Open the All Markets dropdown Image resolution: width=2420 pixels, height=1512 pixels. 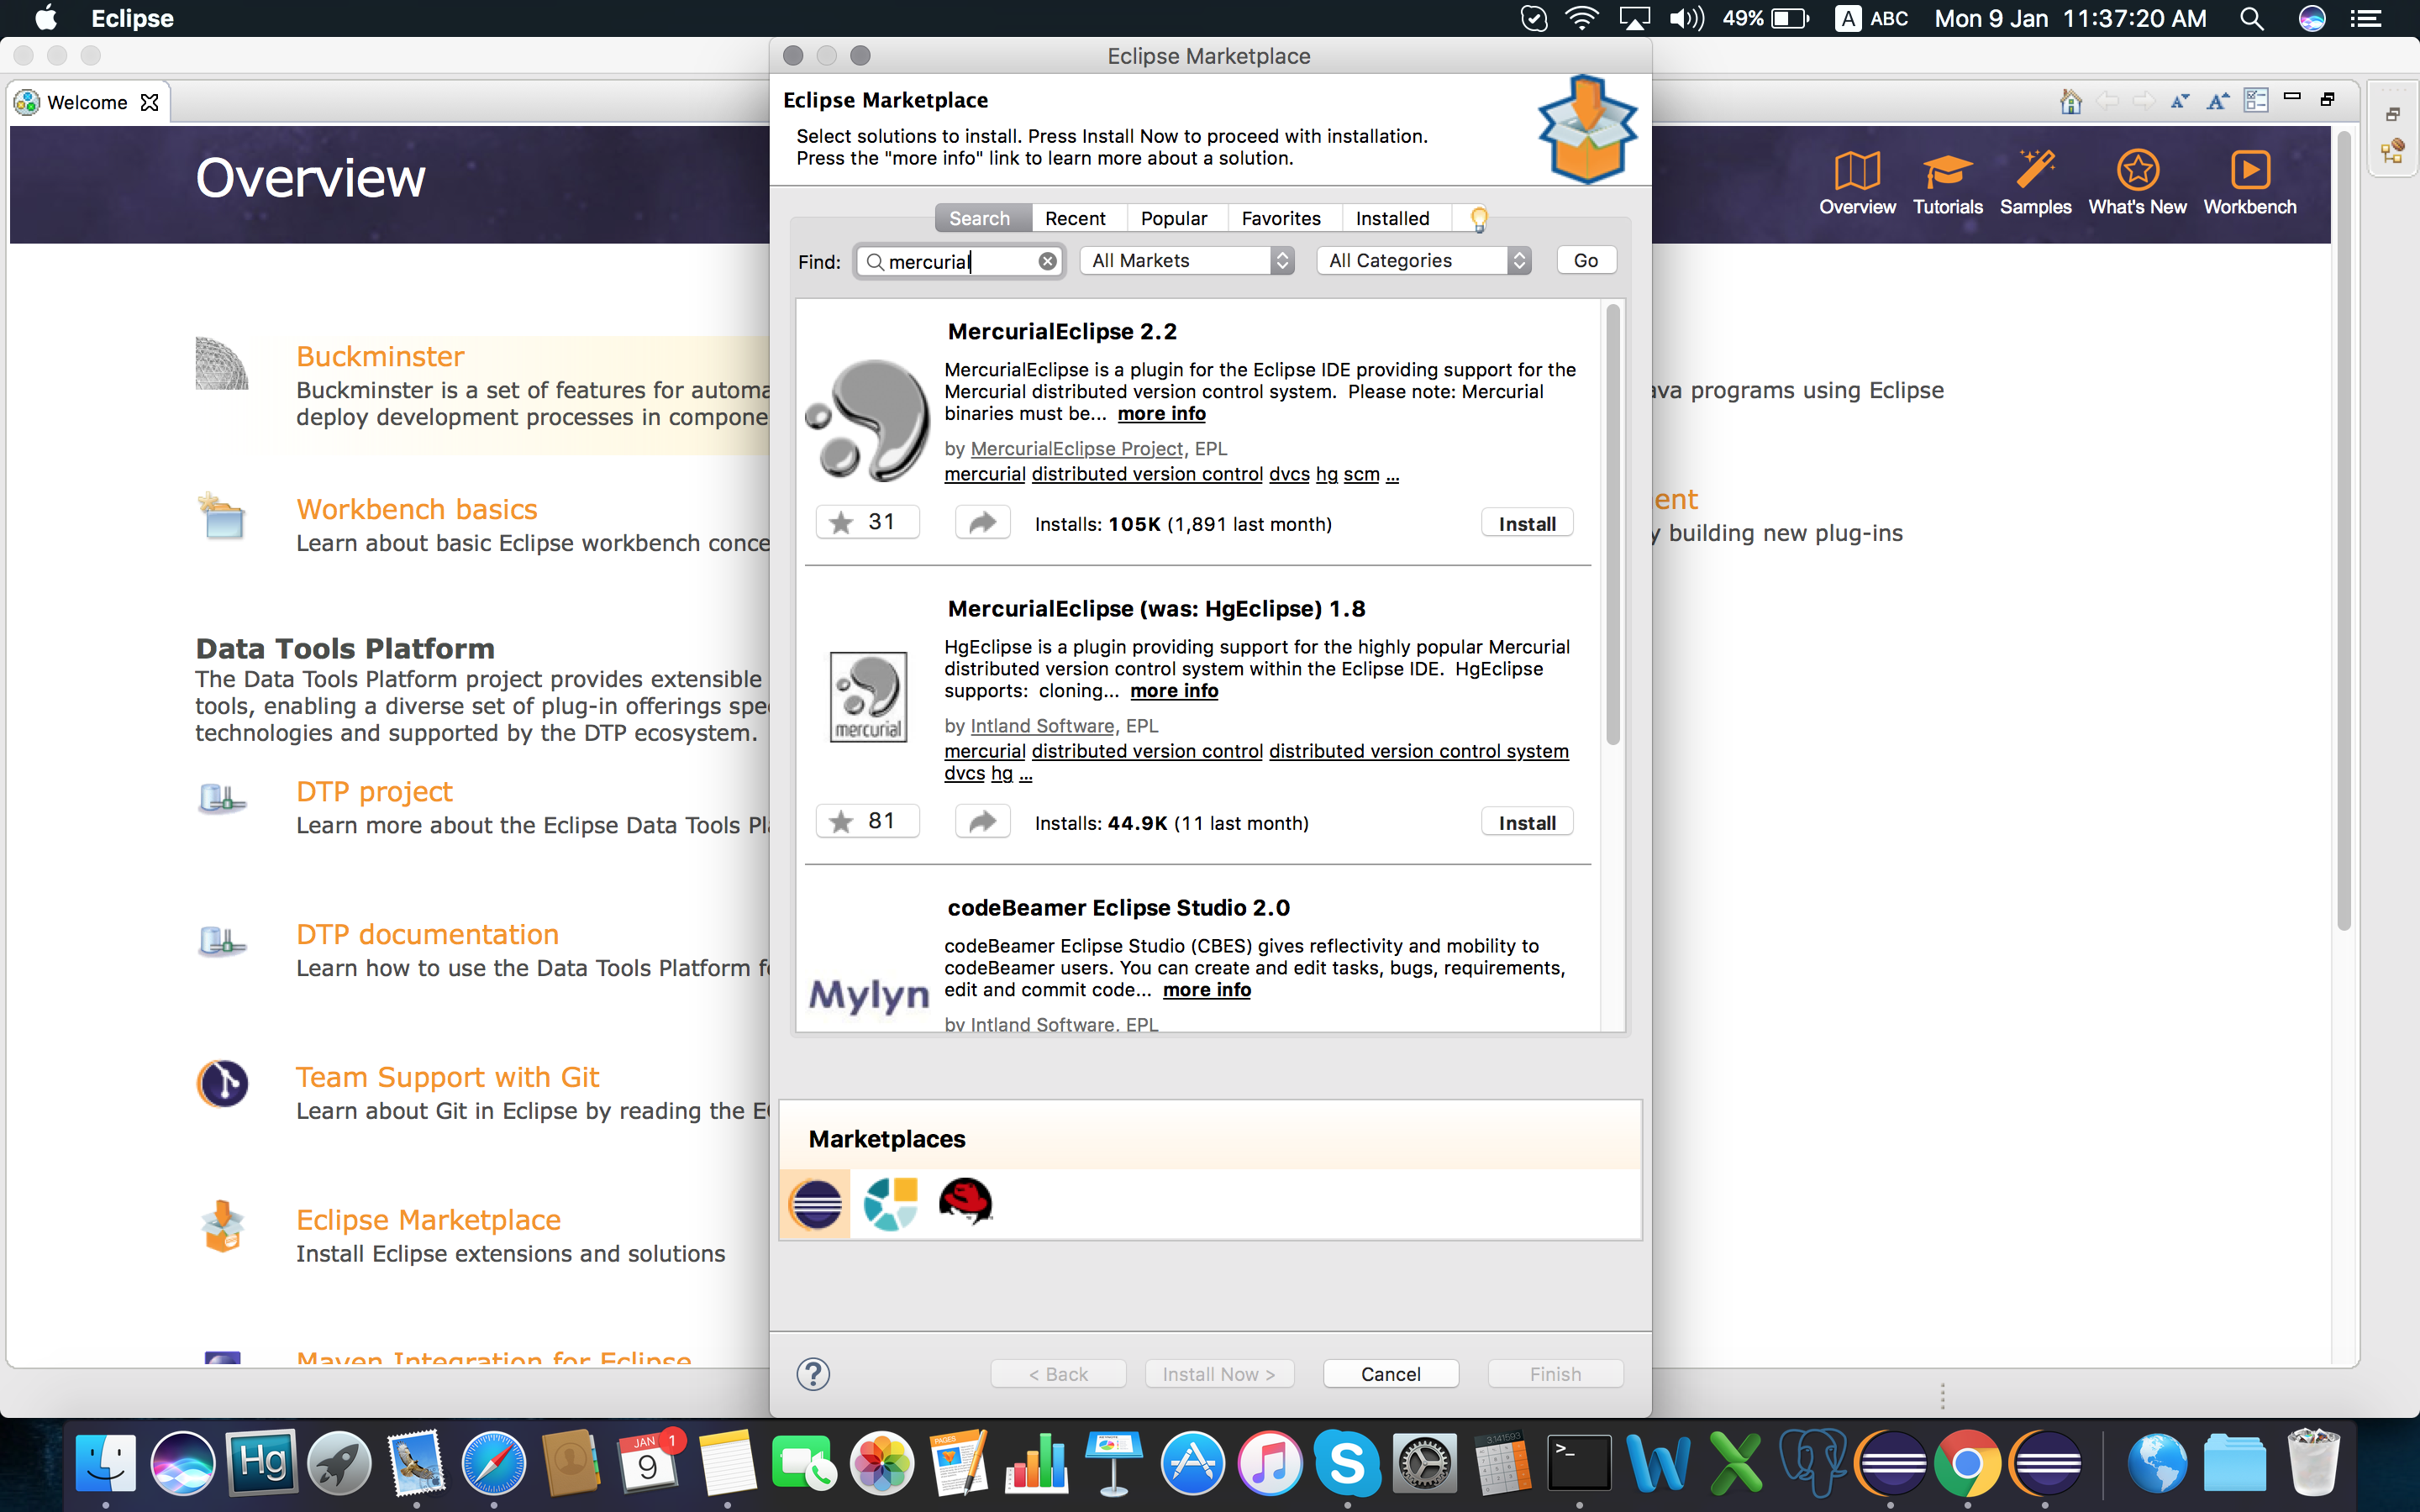1187,261
